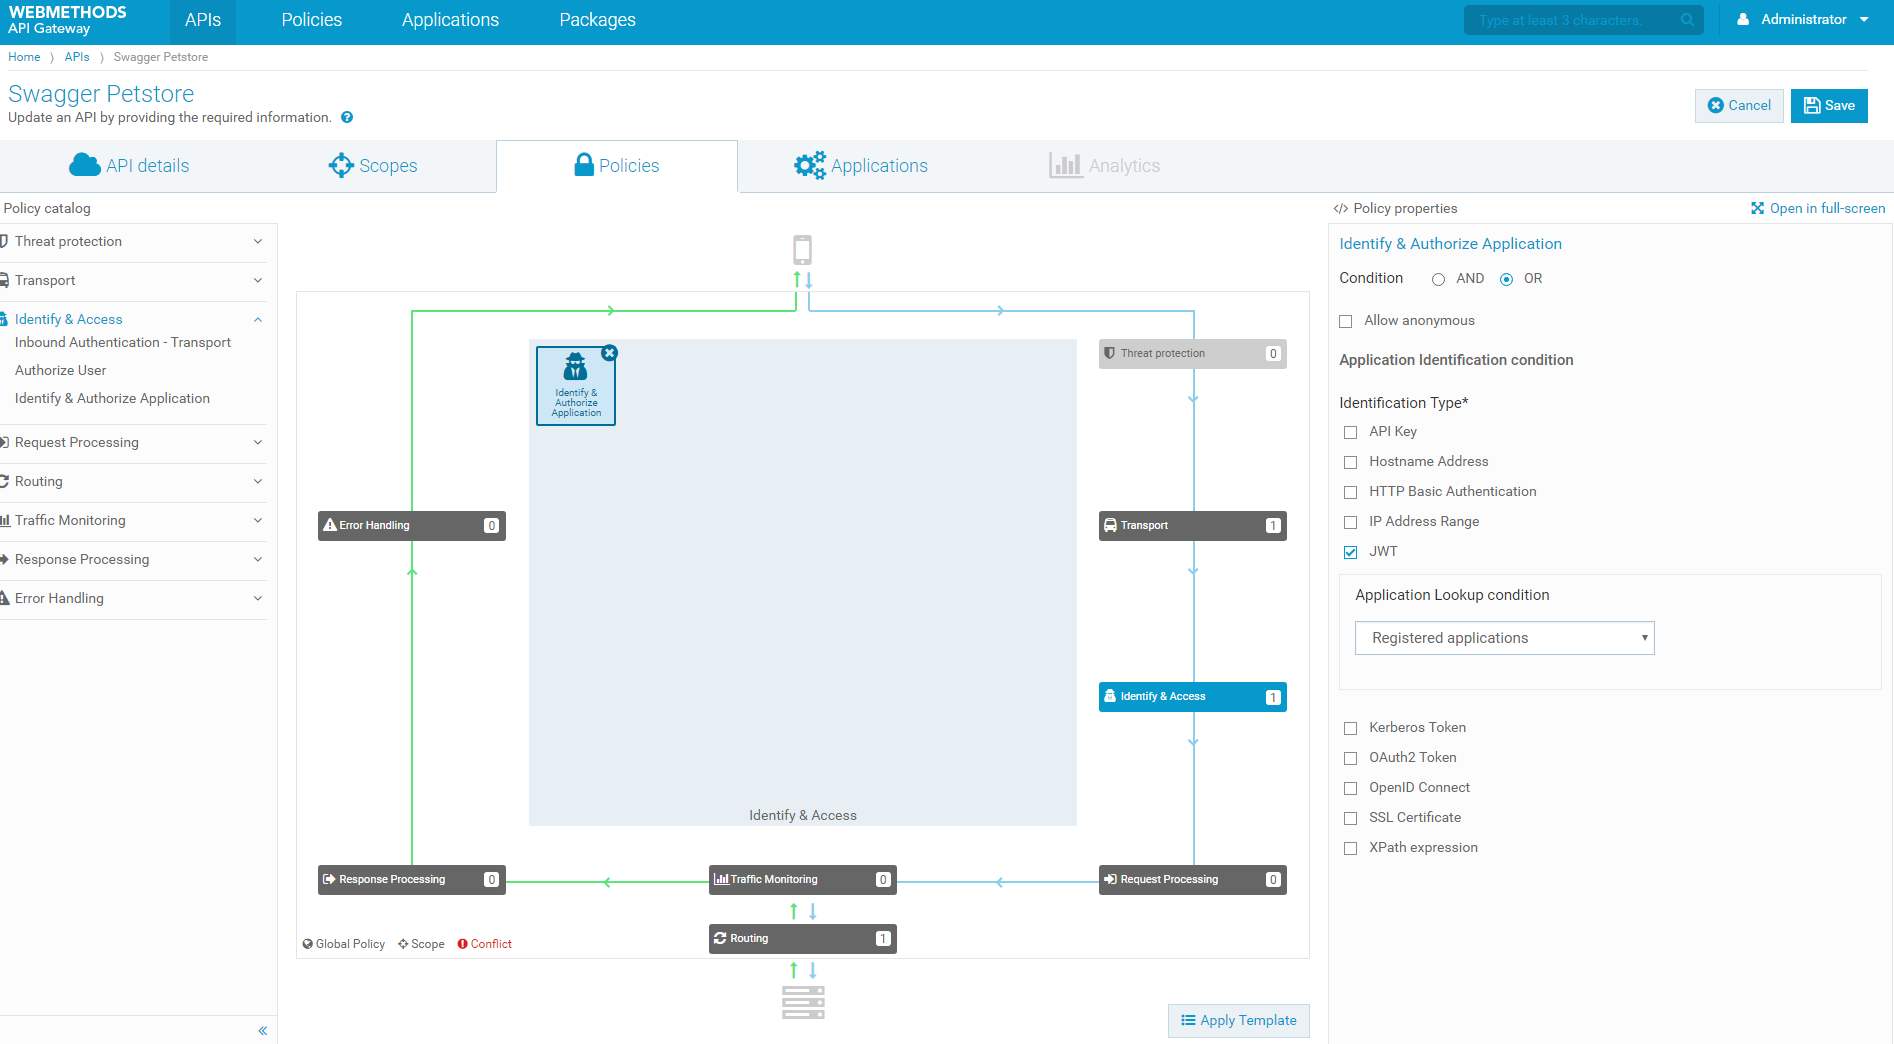Click the user avatar icon next to Administrator
Screen dimensions: 1894x1044
(x=1743, y=19)
